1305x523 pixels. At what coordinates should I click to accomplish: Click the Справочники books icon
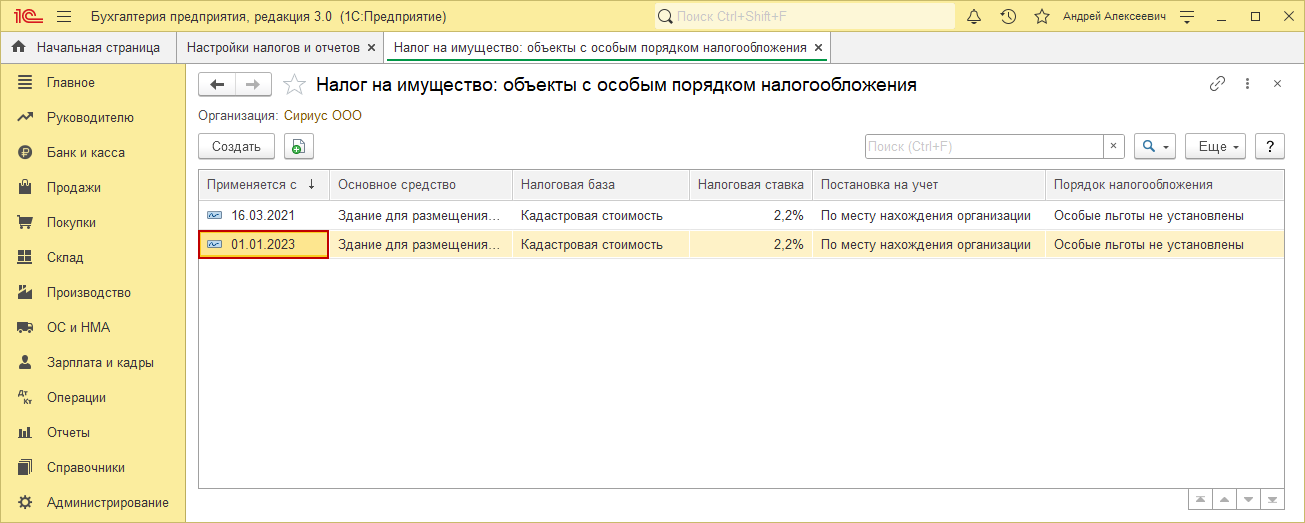tap(26, 467)
